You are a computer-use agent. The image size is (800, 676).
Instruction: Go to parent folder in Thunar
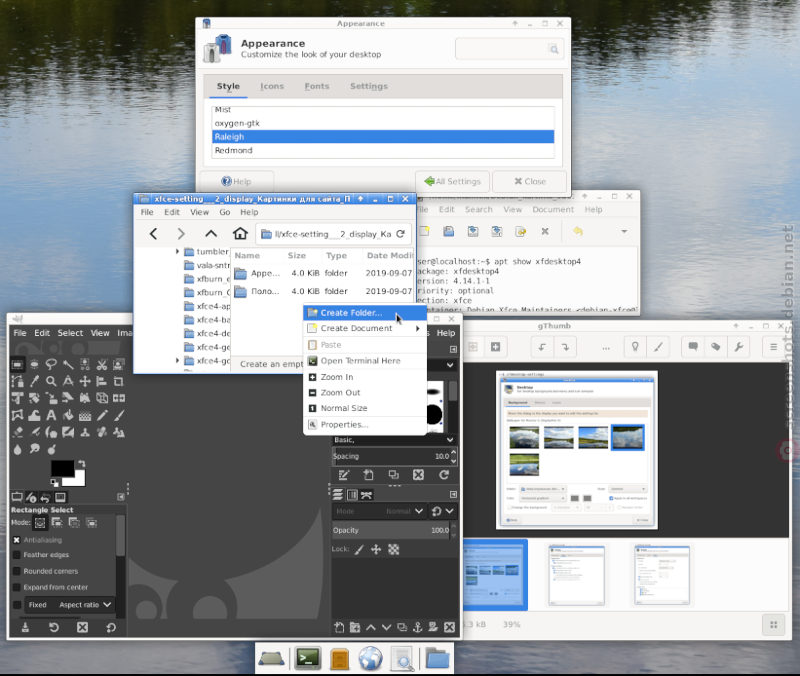click(x=211, y=234)
